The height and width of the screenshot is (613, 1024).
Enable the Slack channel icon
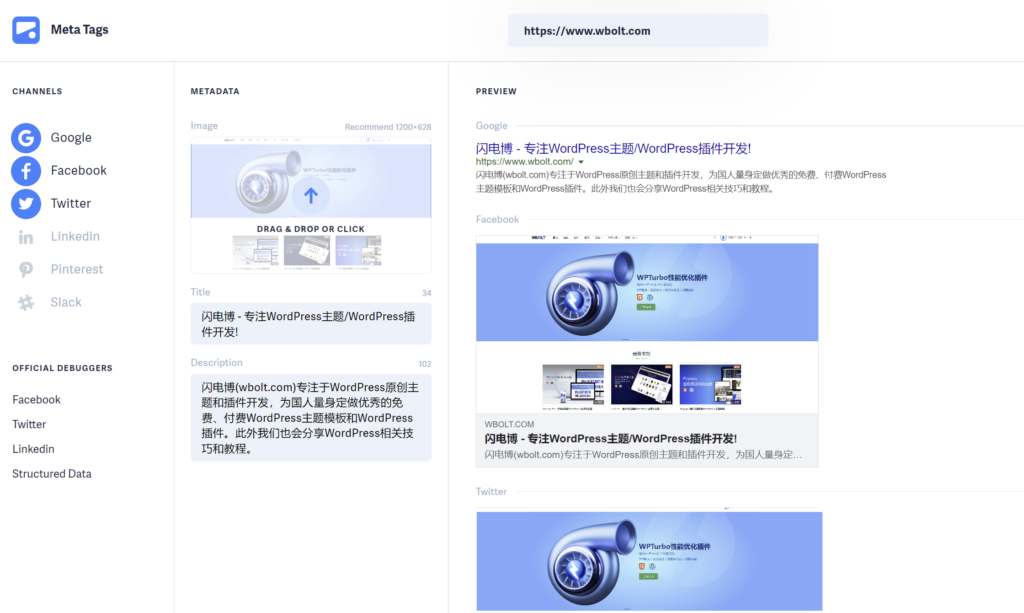tap(26, 302)
